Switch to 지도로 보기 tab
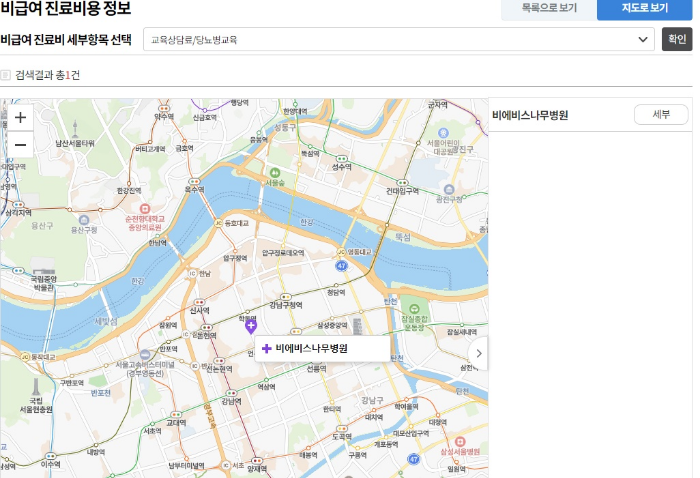This screenshot has height=478, width=700. click(645, 8)
